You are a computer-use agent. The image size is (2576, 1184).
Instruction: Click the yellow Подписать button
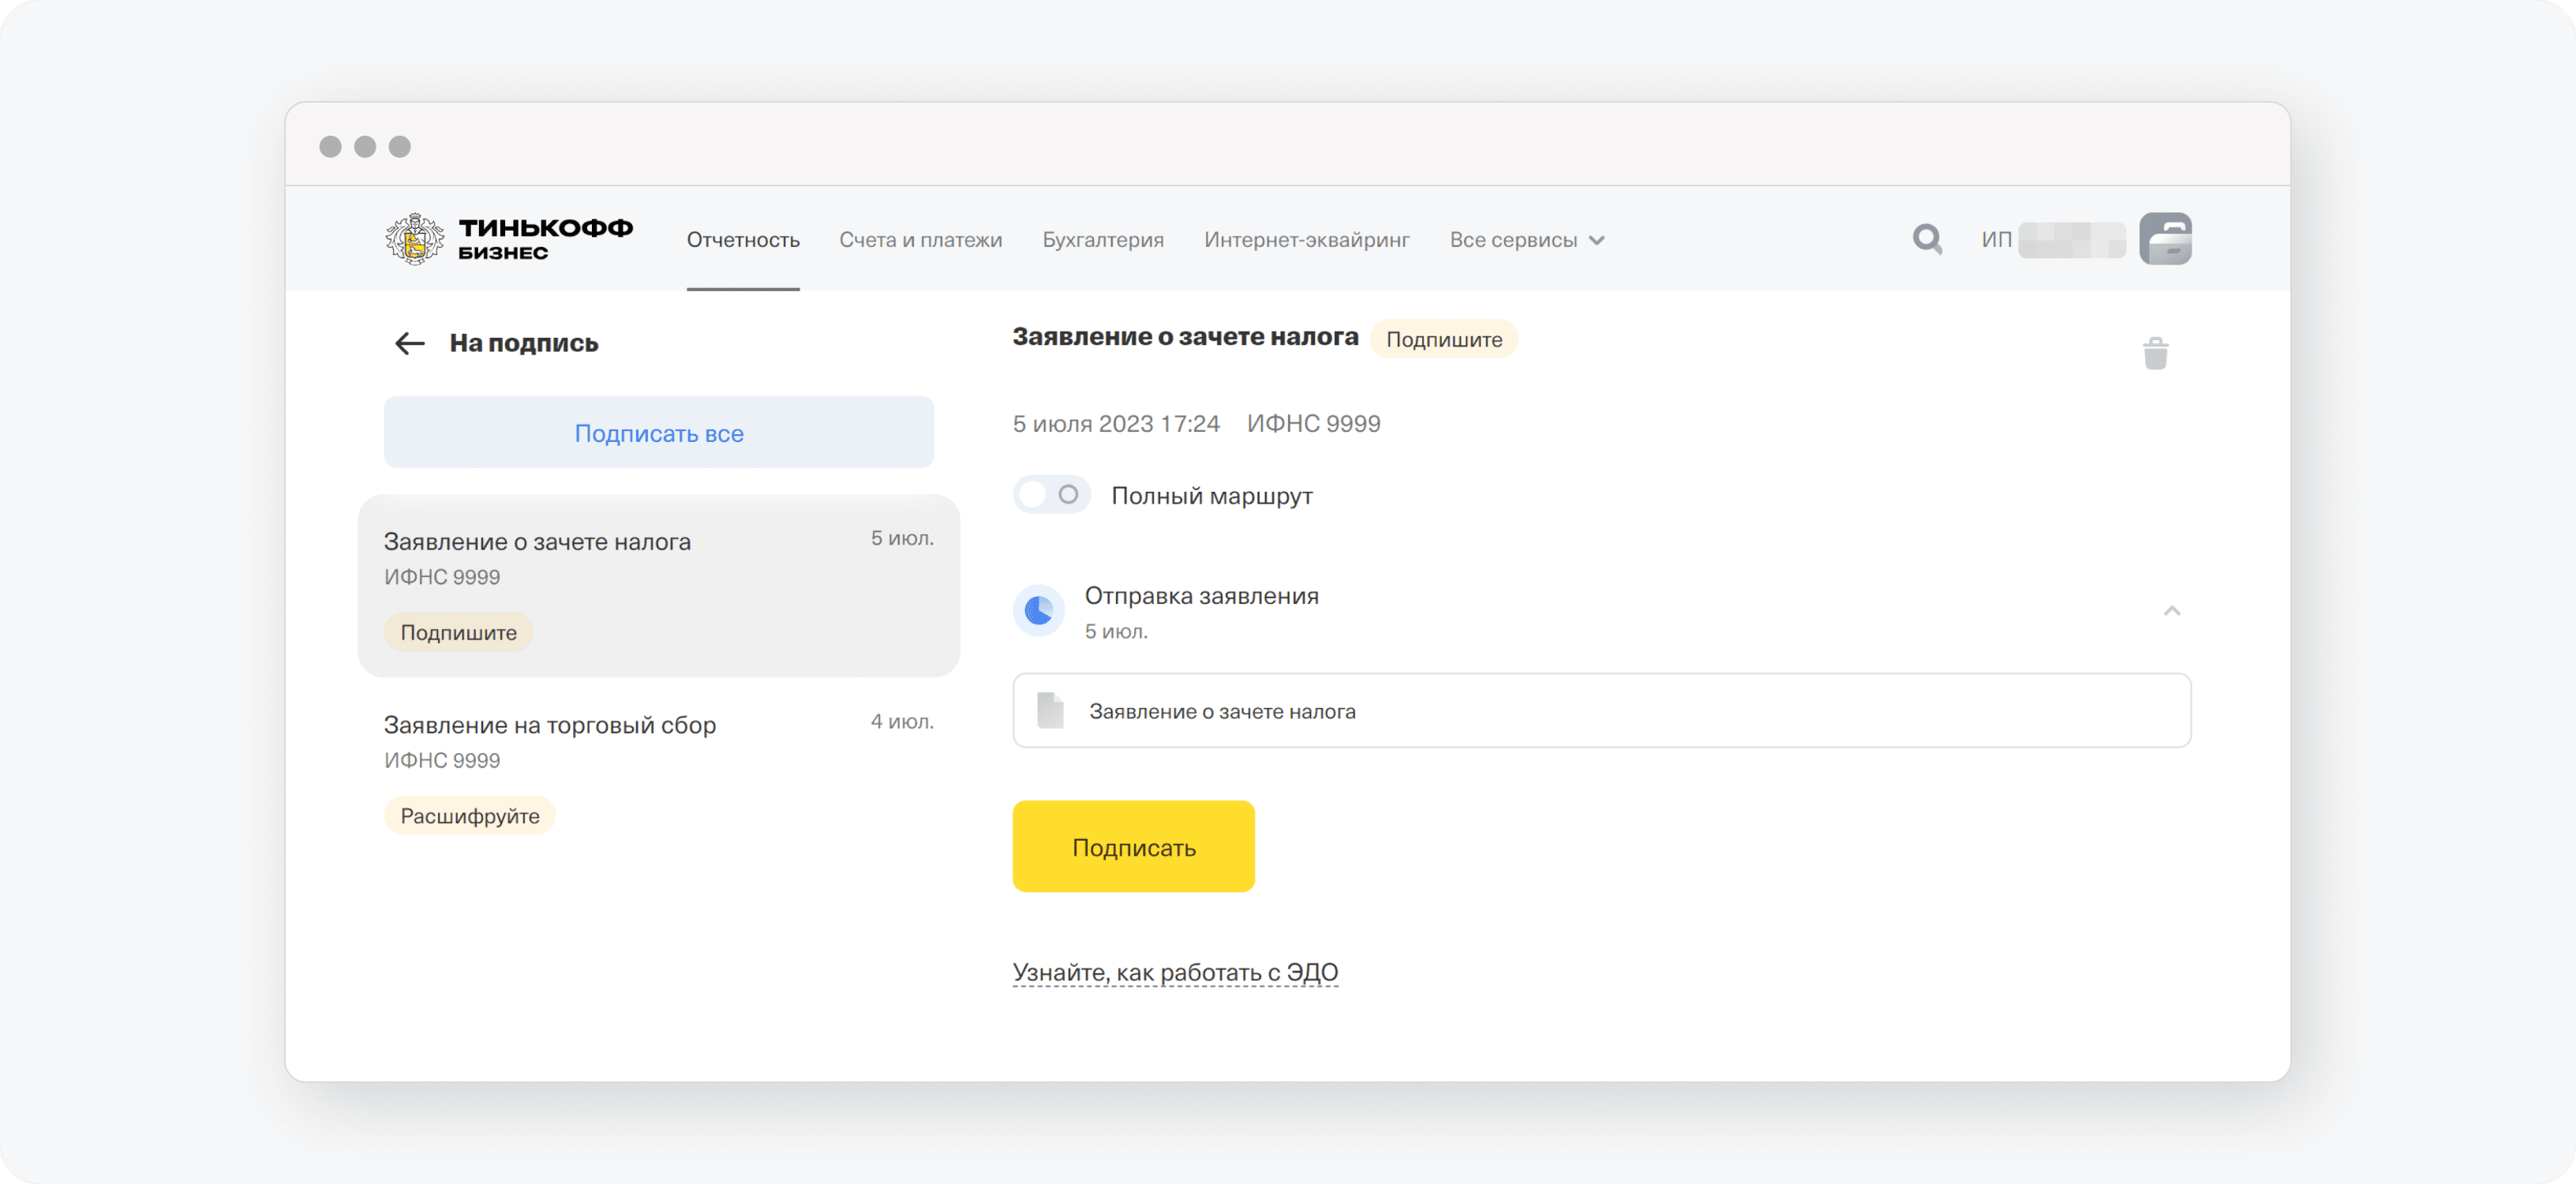[x=1133, y=846]
